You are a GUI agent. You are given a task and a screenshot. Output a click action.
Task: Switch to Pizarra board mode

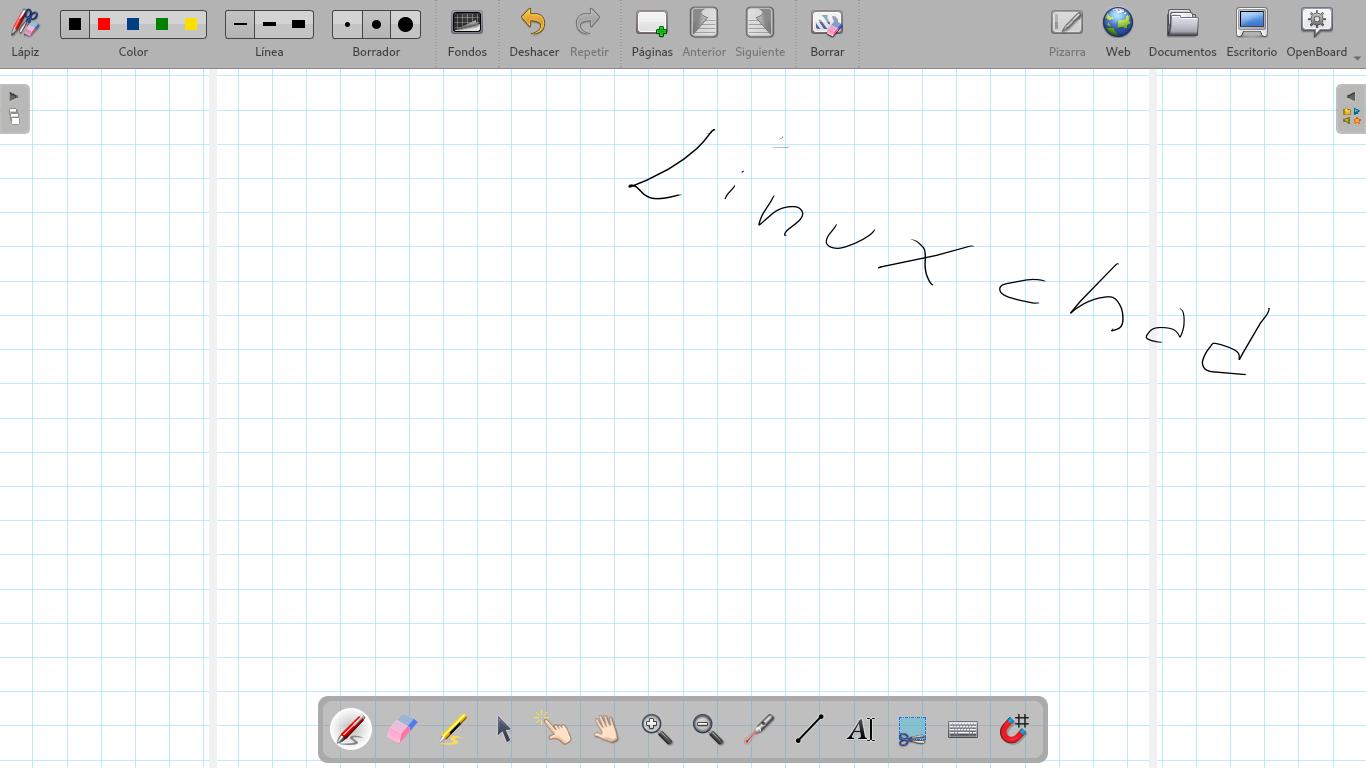click(x=1067, y=33)
